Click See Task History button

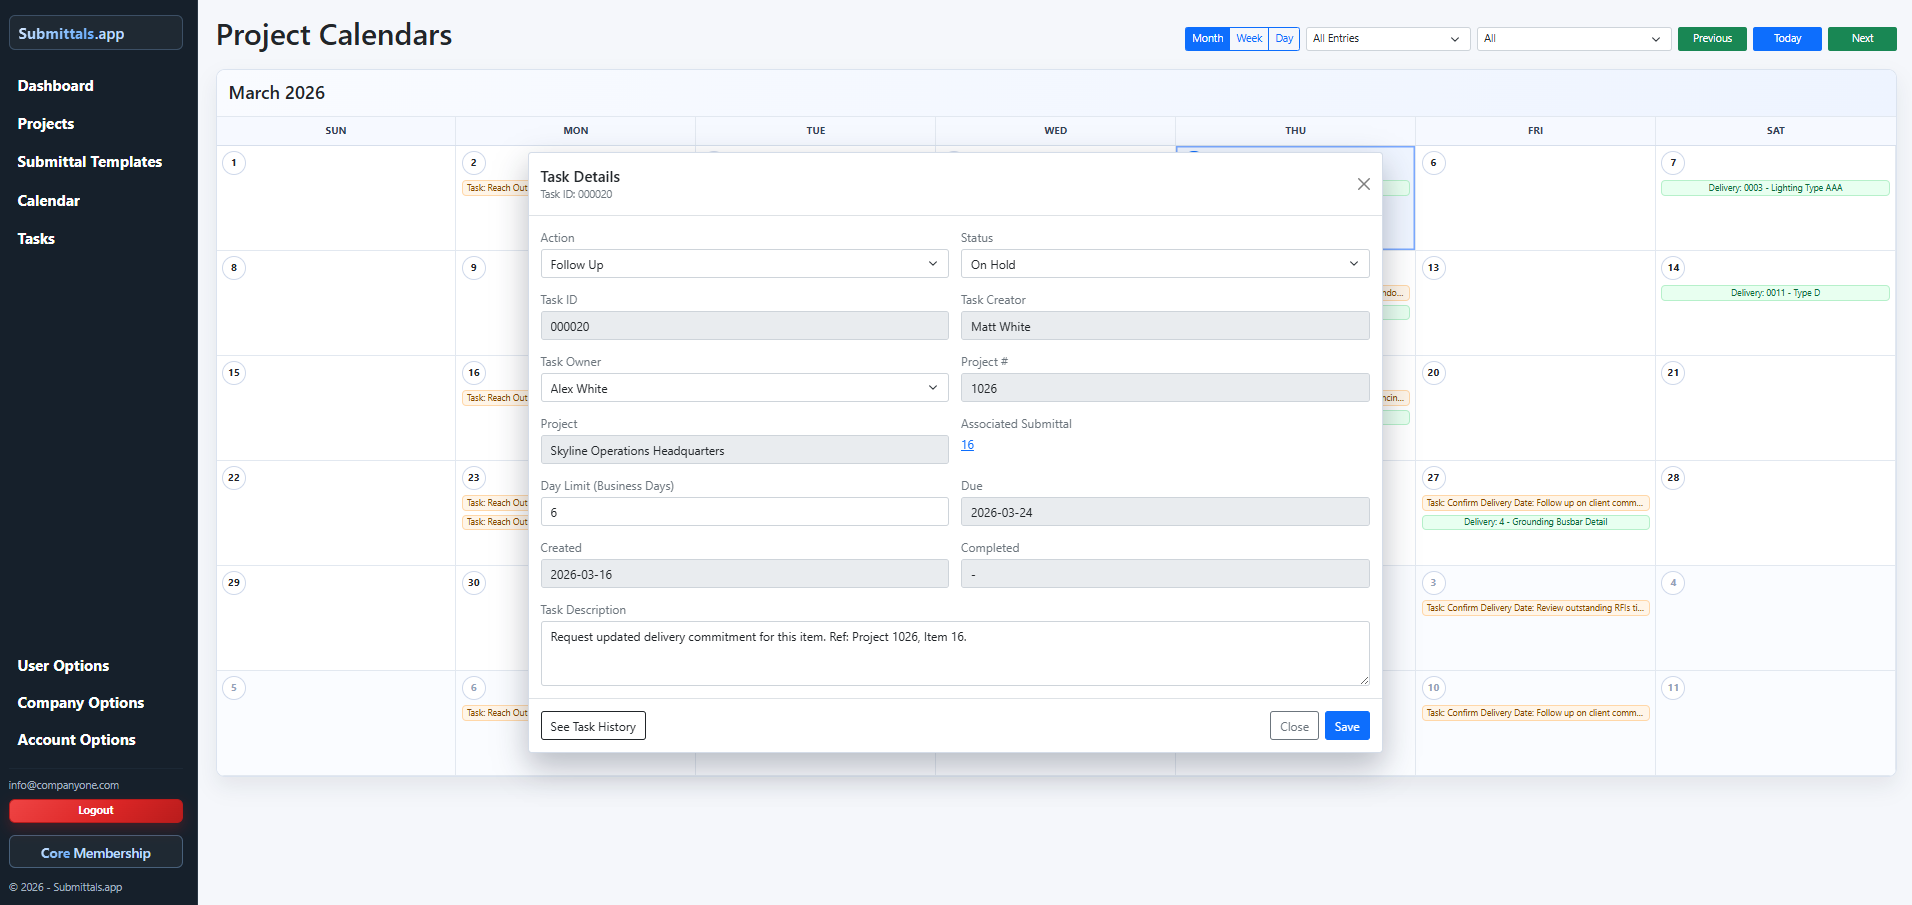coord(593,726)
